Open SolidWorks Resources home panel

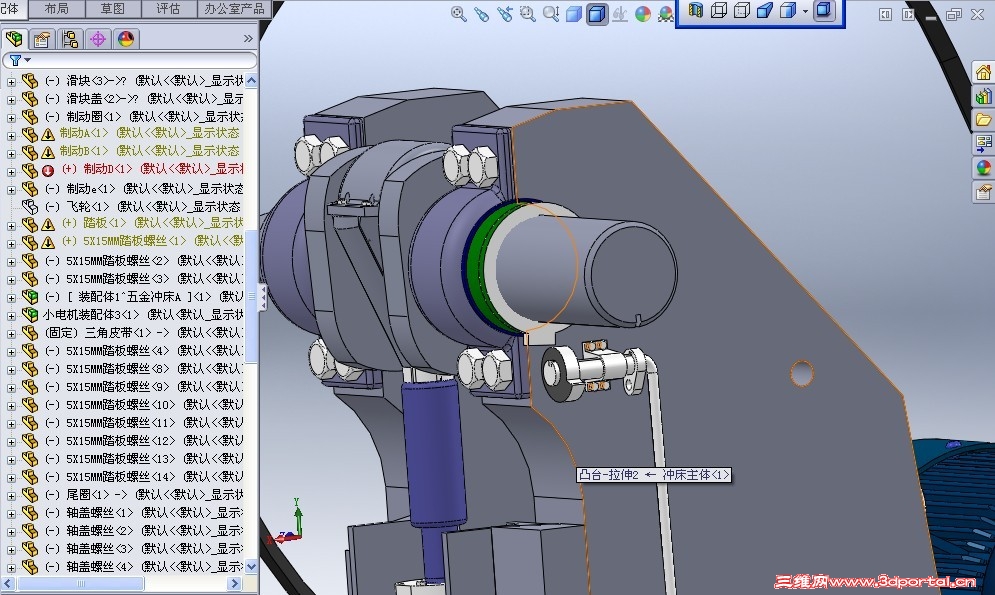(x=987, y=70)
